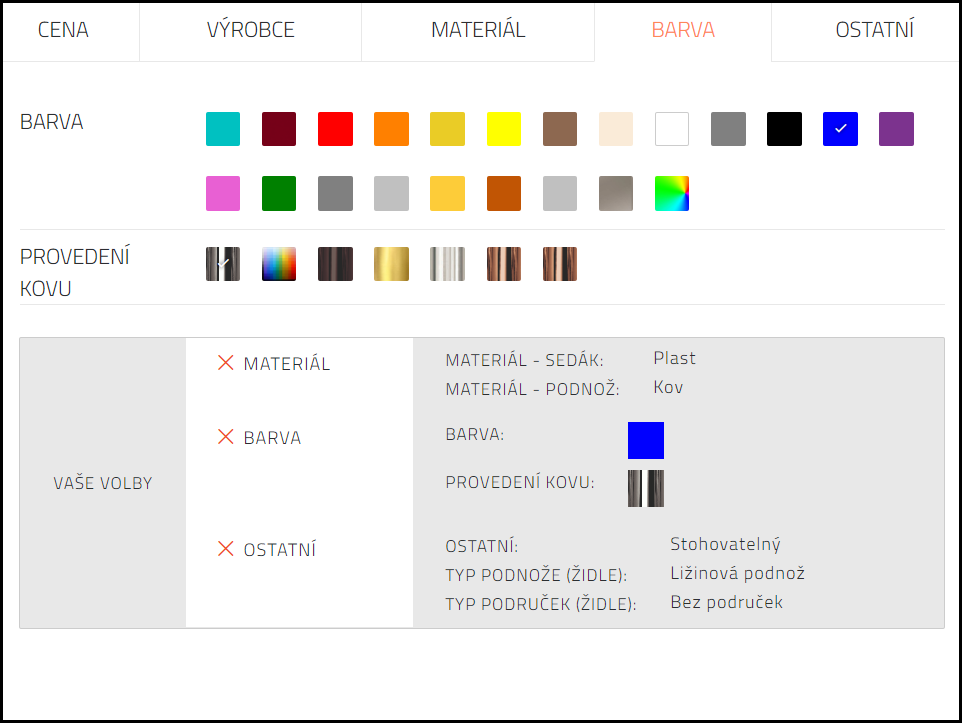Choose the silver chrome metal finish
The width and height of the screenshot is (962, 723).
point(447,264)
